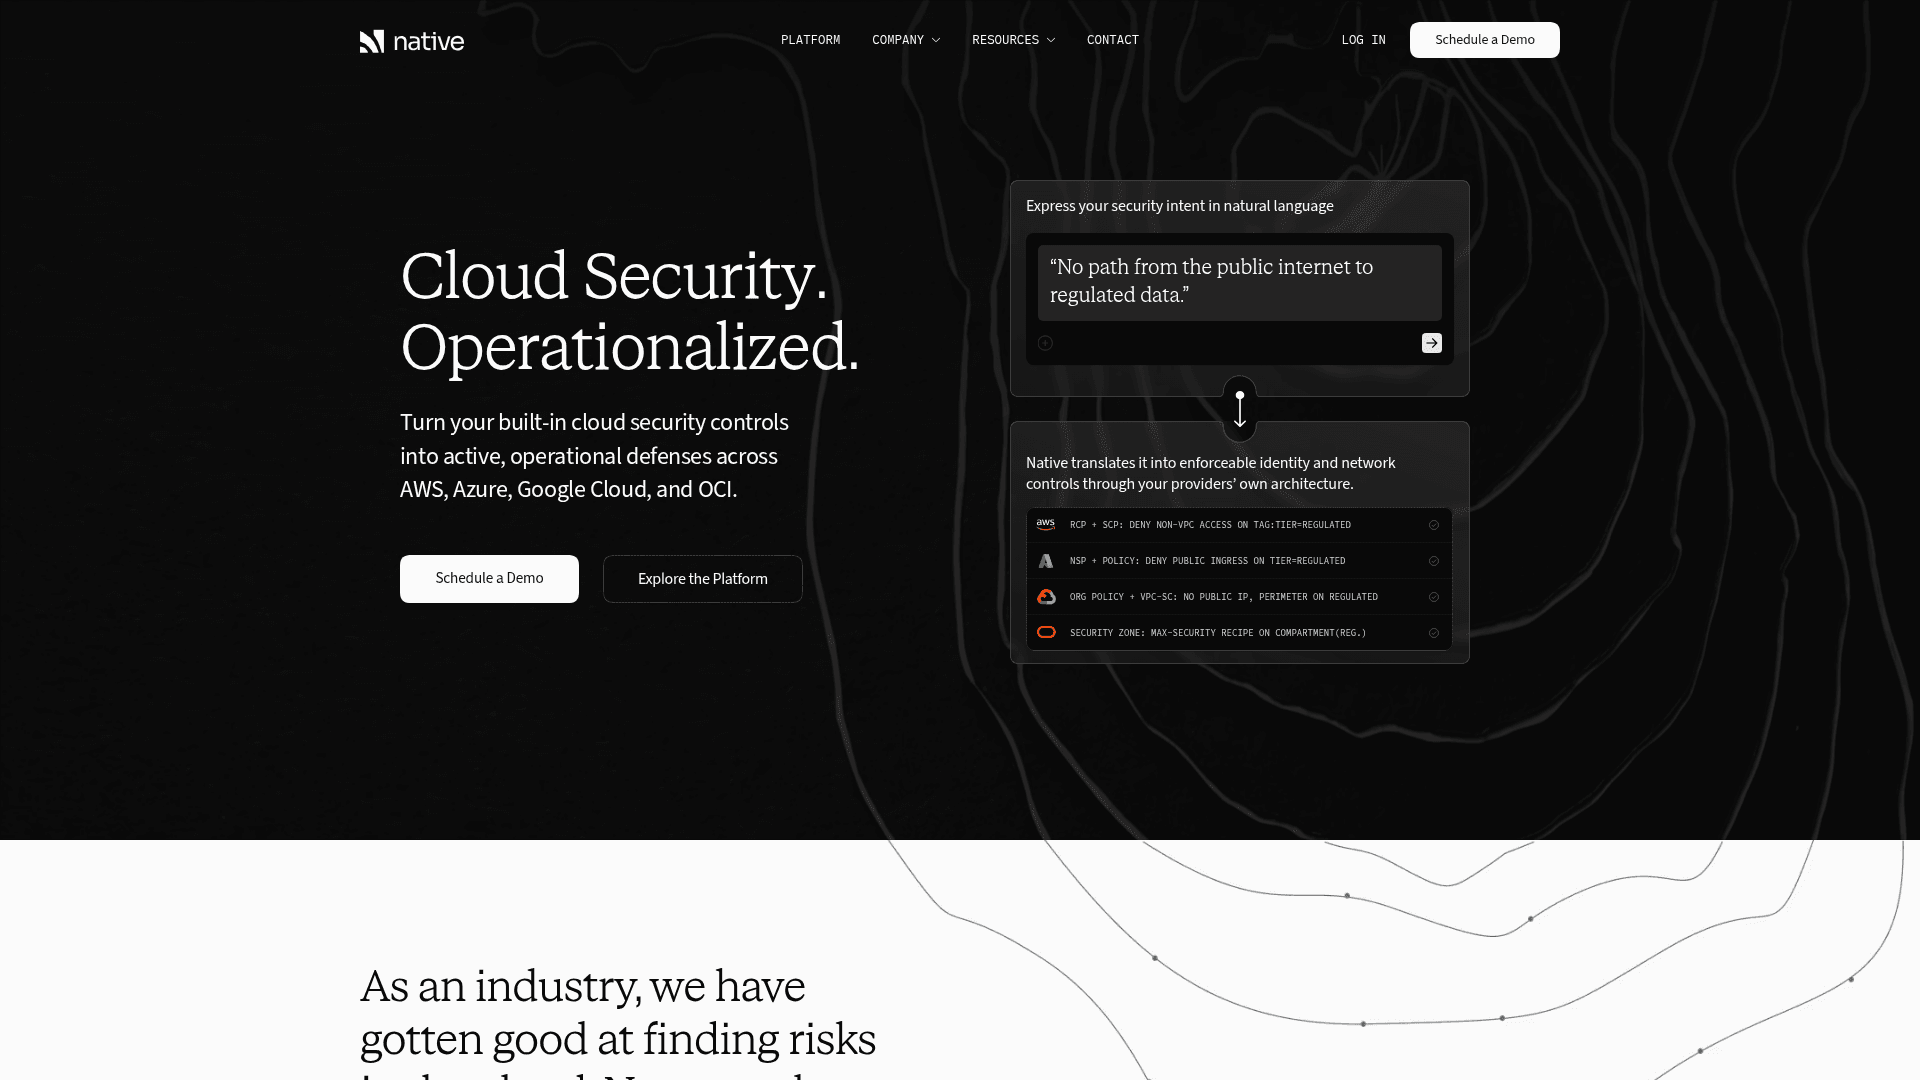Open the Platform menu item

[x=810, y=40]
